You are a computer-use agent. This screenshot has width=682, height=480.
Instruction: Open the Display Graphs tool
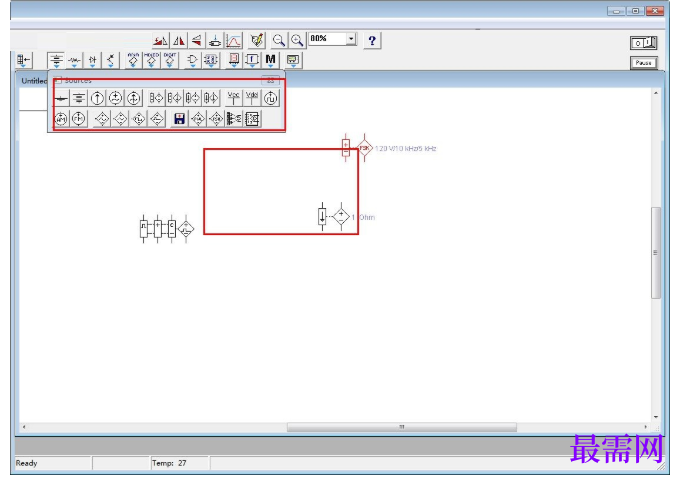(x=234, y=41)
